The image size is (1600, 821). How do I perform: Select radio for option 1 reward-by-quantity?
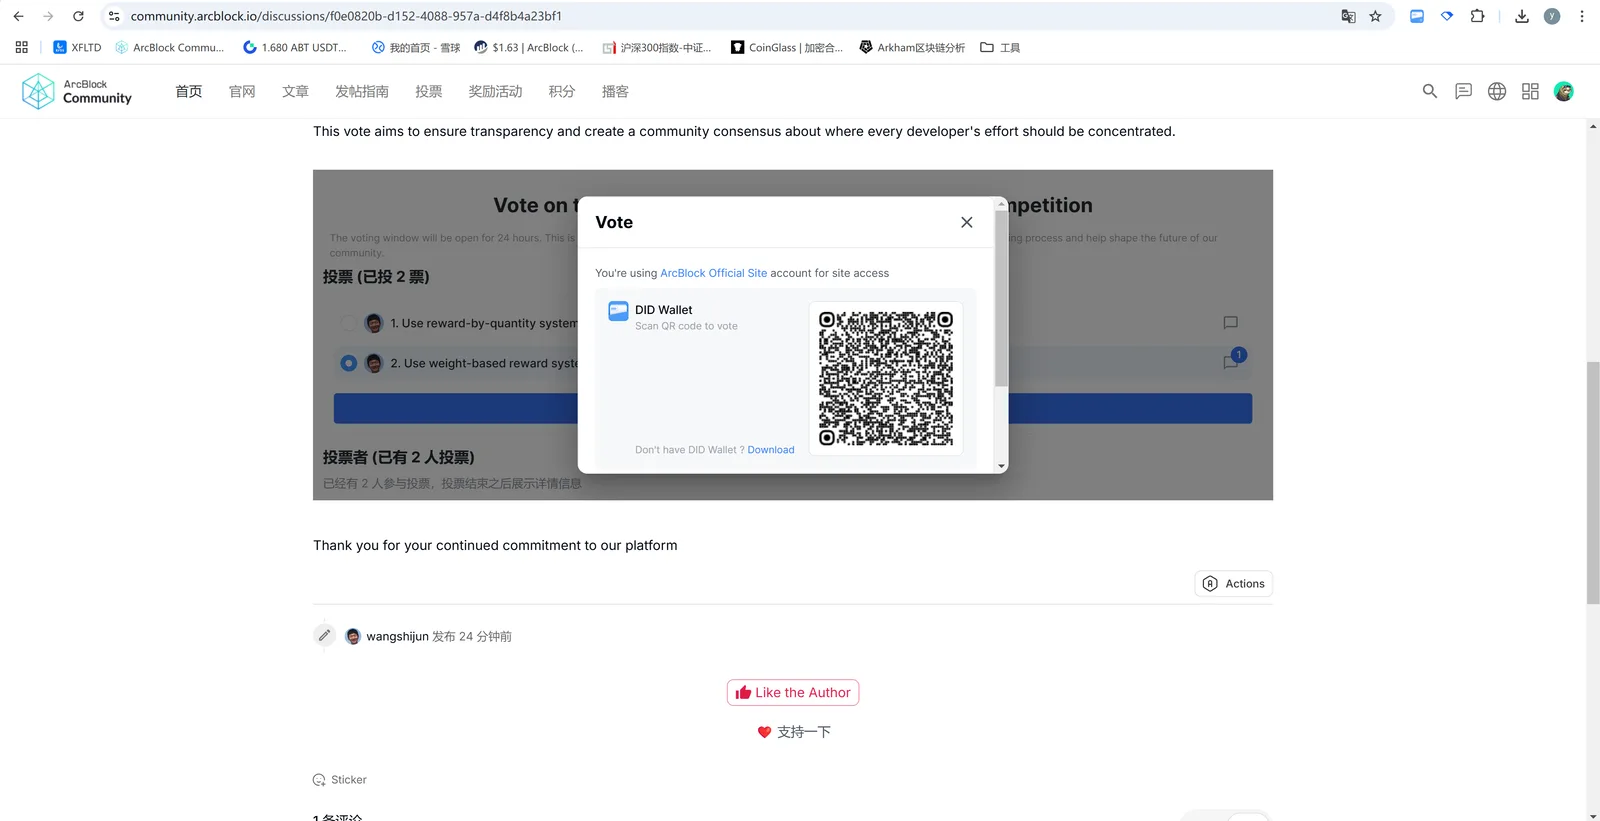(x=348, y=323)
